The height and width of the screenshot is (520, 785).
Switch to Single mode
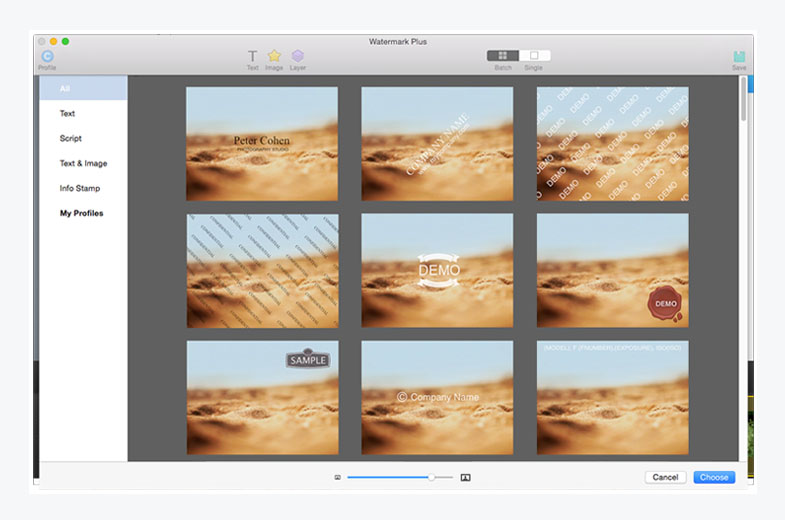click(534, 56)
